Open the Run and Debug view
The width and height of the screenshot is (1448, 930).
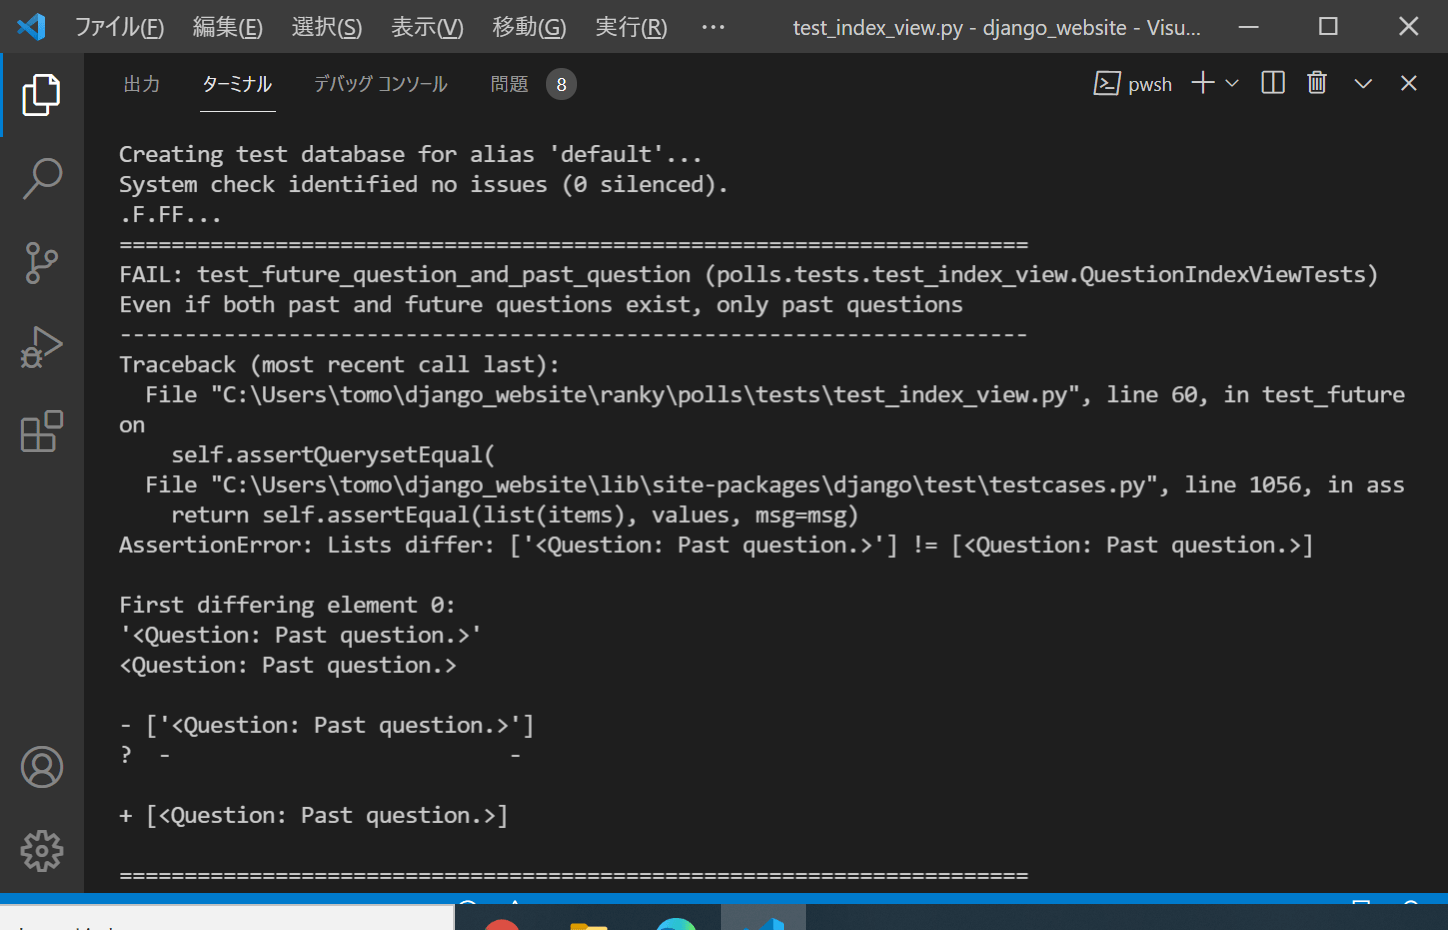pyautogui.click(x=41, y=347)
